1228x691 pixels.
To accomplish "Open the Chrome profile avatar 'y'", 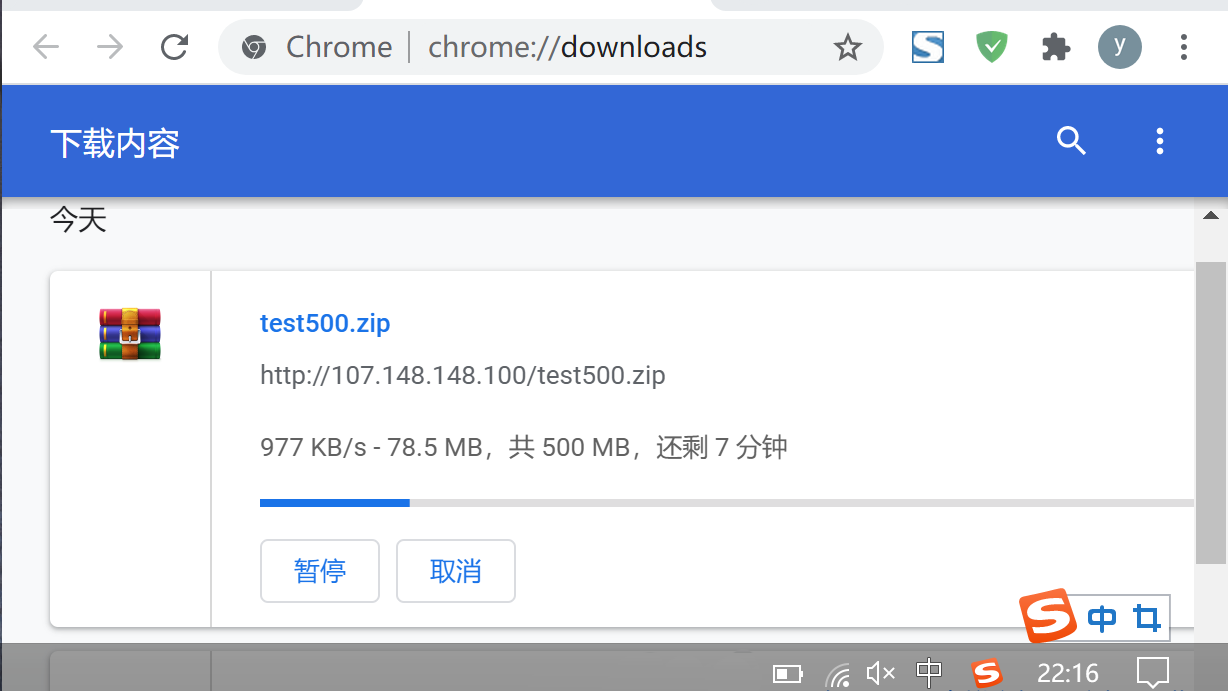I will 1120,47.
